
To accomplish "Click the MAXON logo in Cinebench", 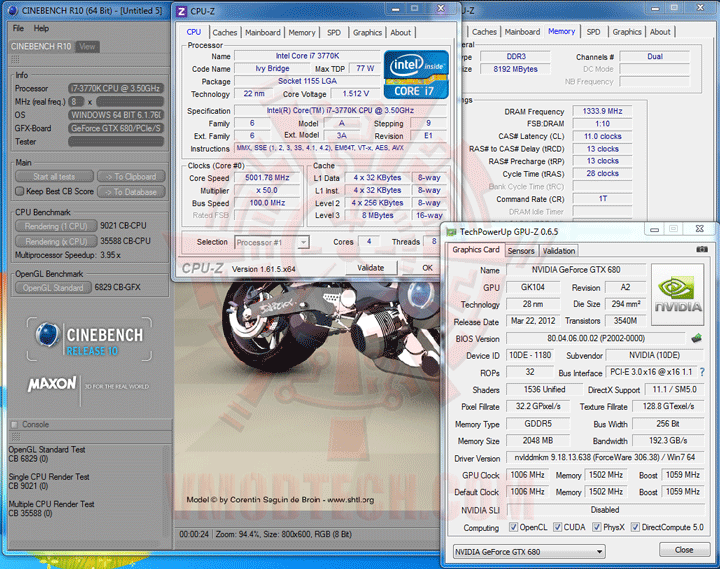I will point(52,384).
